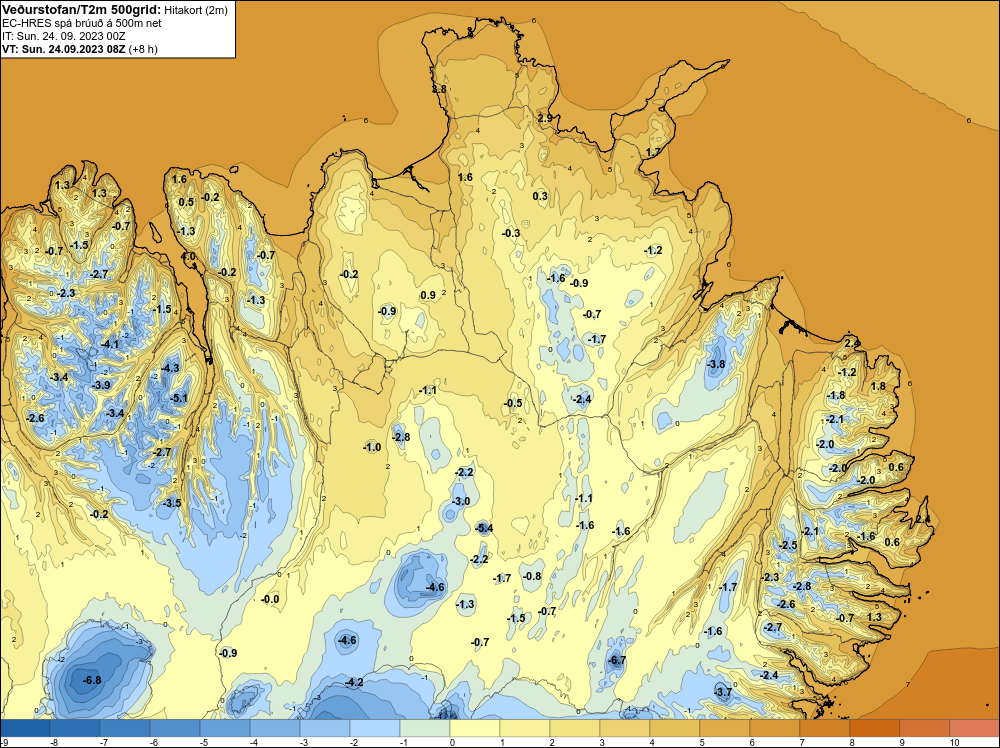Click the '-0.0' temperature value
Image resolution: width=1000 pixels, height=748 pixels.
[x=270, y=599]
